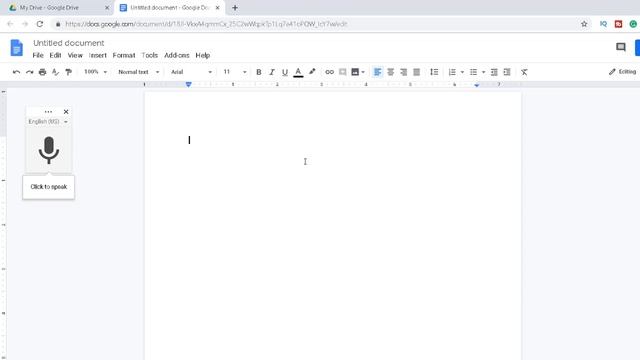Click the browser Forward button
Viewport: 640px width, 360px height.
click(x=25, y=24)
